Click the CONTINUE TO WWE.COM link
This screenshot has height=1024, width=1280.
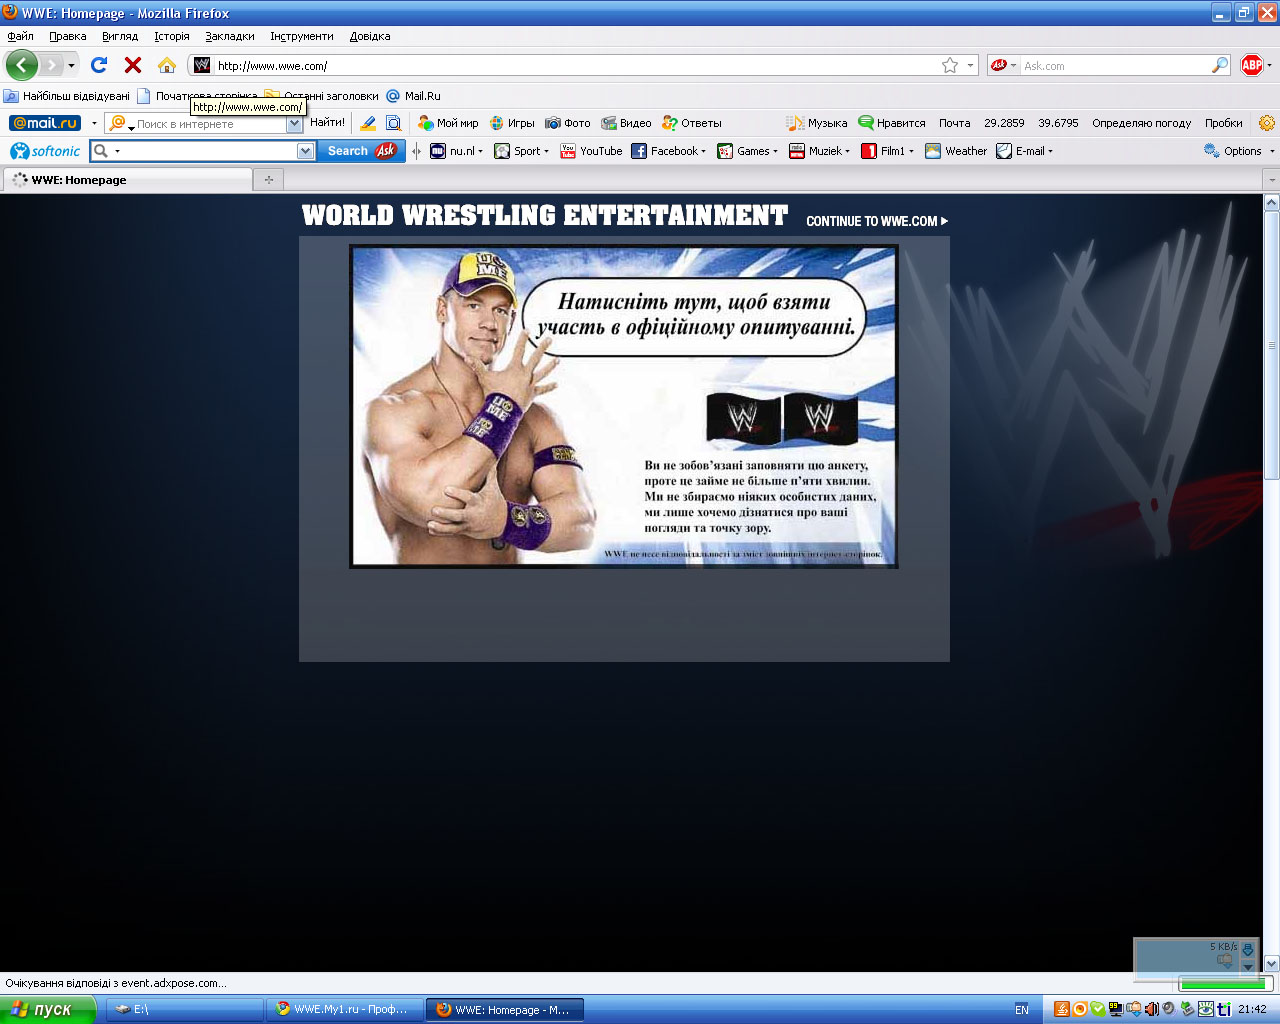(877, 221)
